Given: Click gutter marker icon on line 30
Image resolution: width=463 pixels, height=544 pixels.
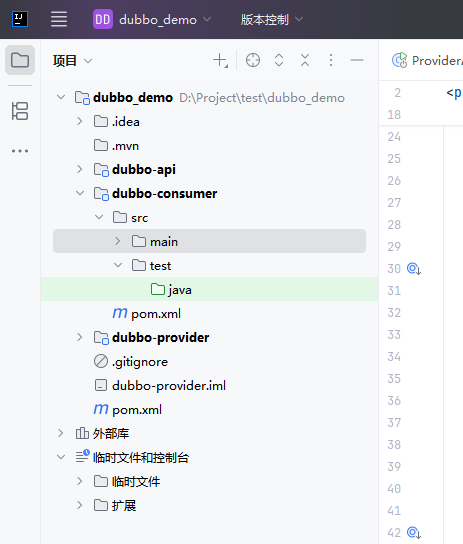Looking at the screenshot, I should click(x=414, y=269).
